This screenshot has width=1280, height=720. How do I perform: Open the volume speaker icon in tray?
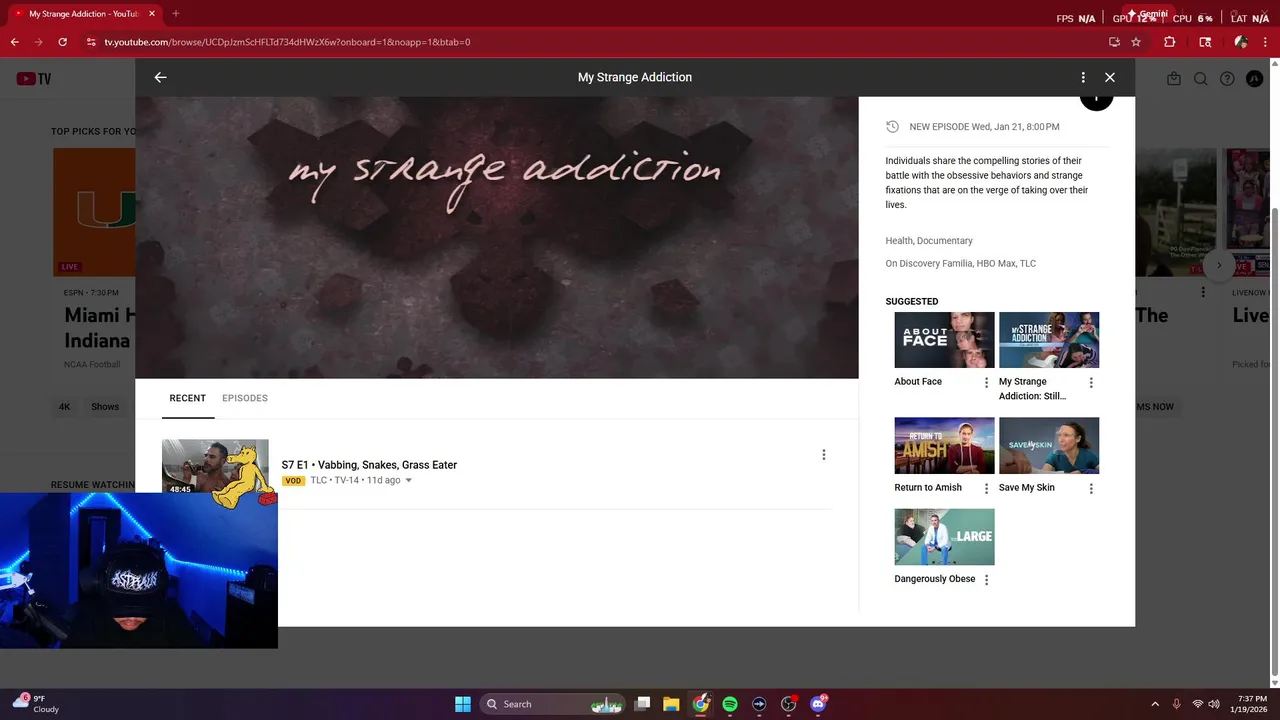click(x=1215, y=704)
